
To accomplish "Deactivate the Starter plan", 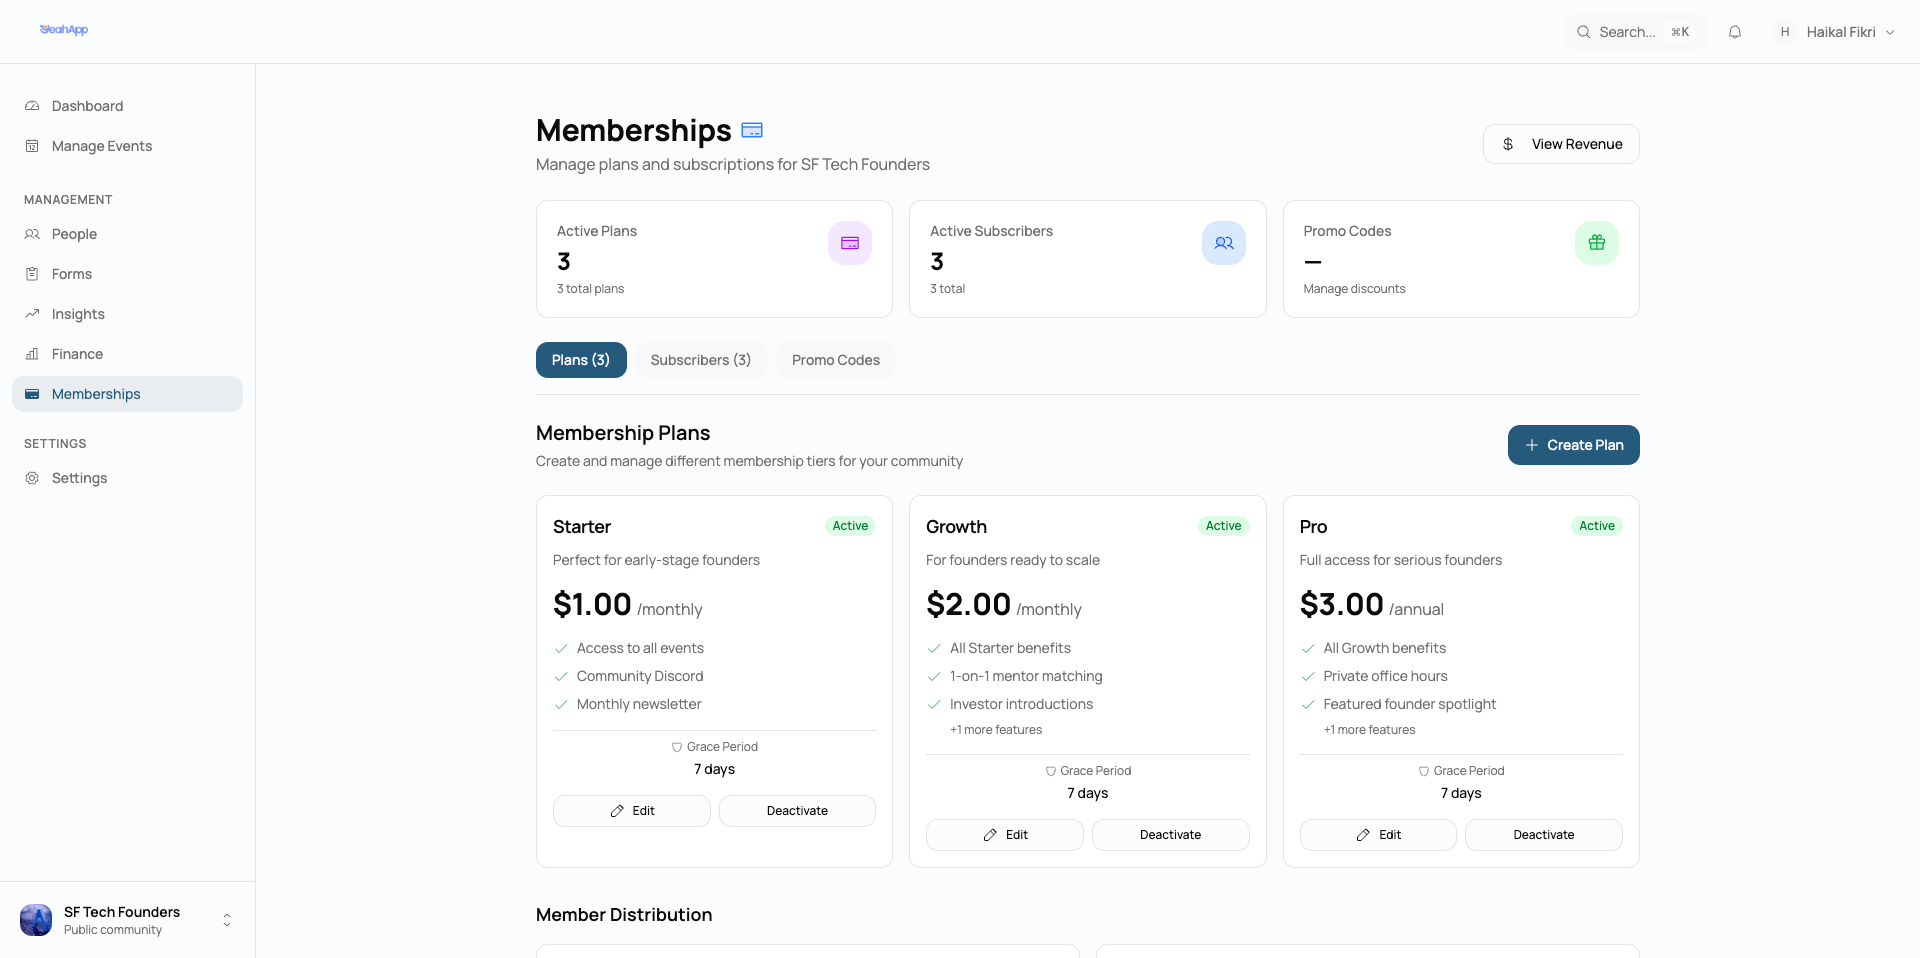I will coord(797,811).
